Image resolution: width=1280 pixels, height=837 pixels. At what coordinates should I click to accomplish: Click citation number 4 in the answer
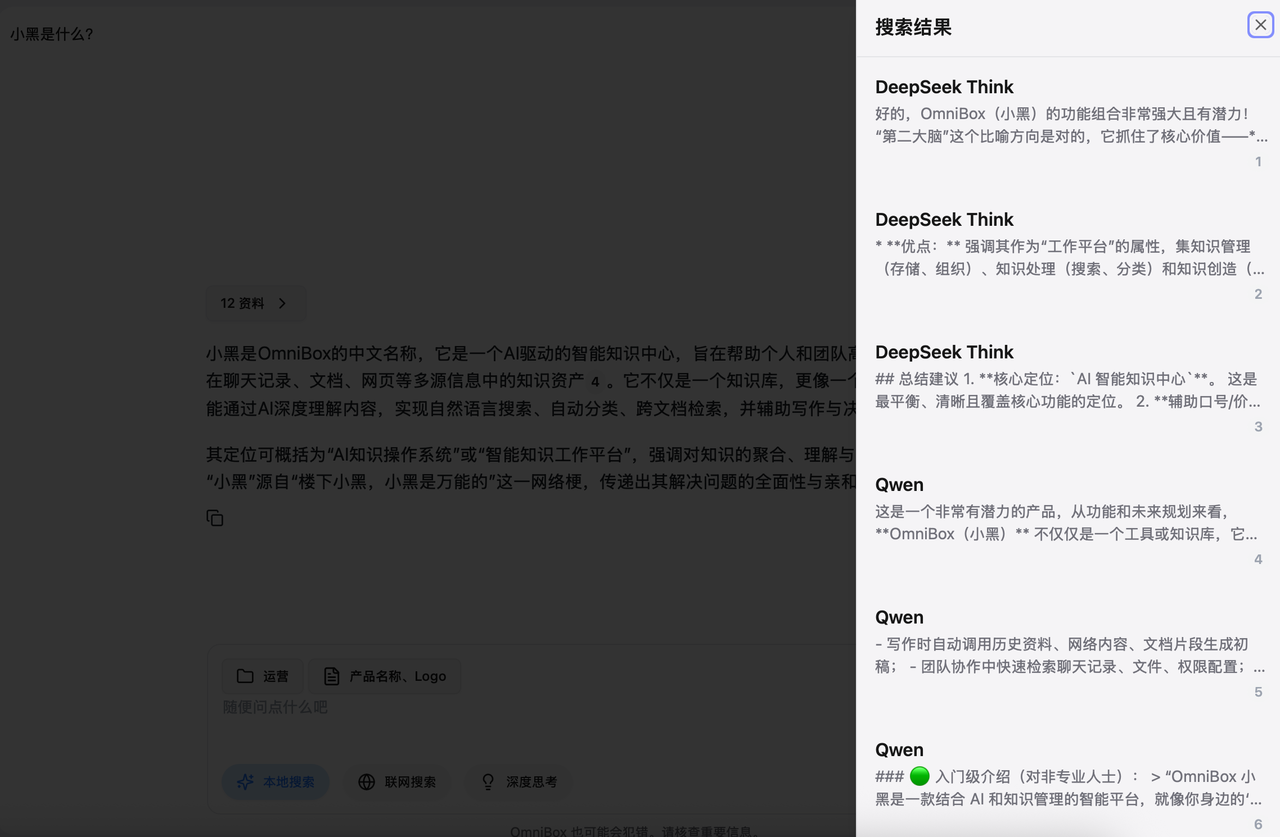click(x=595, y=382)
